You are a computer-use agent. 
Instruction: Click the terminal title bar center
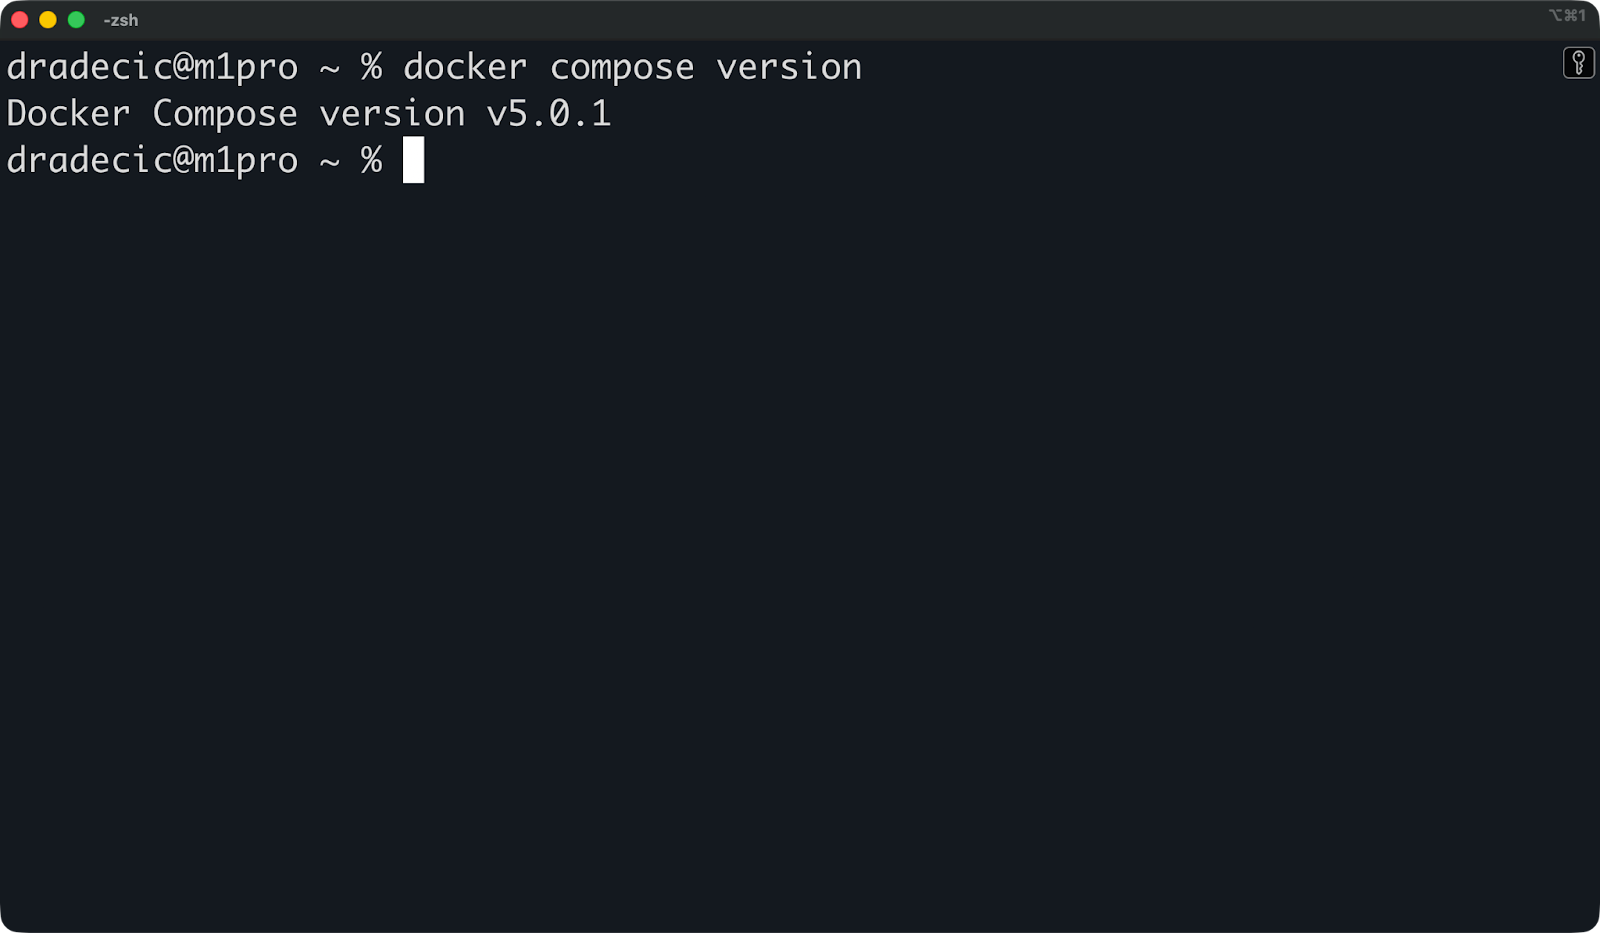800,19
